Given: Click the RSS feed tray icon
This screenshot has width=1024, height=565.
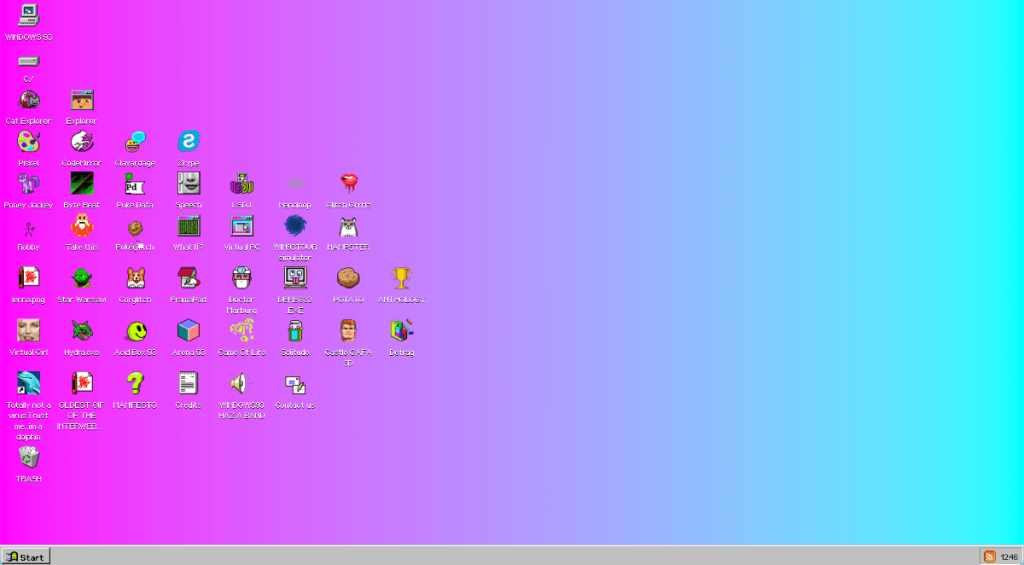Looking at the screenshot, I should (989, 557).
